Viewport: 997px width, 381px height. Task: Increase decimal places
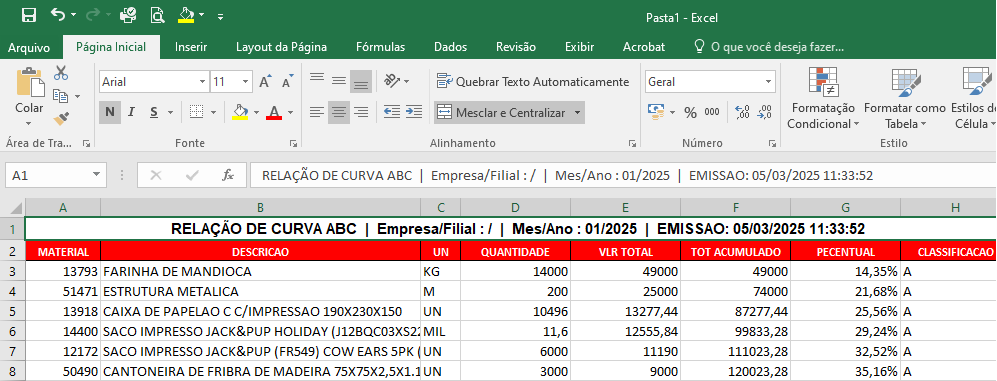pyautogui.click(x=742, y=113)
